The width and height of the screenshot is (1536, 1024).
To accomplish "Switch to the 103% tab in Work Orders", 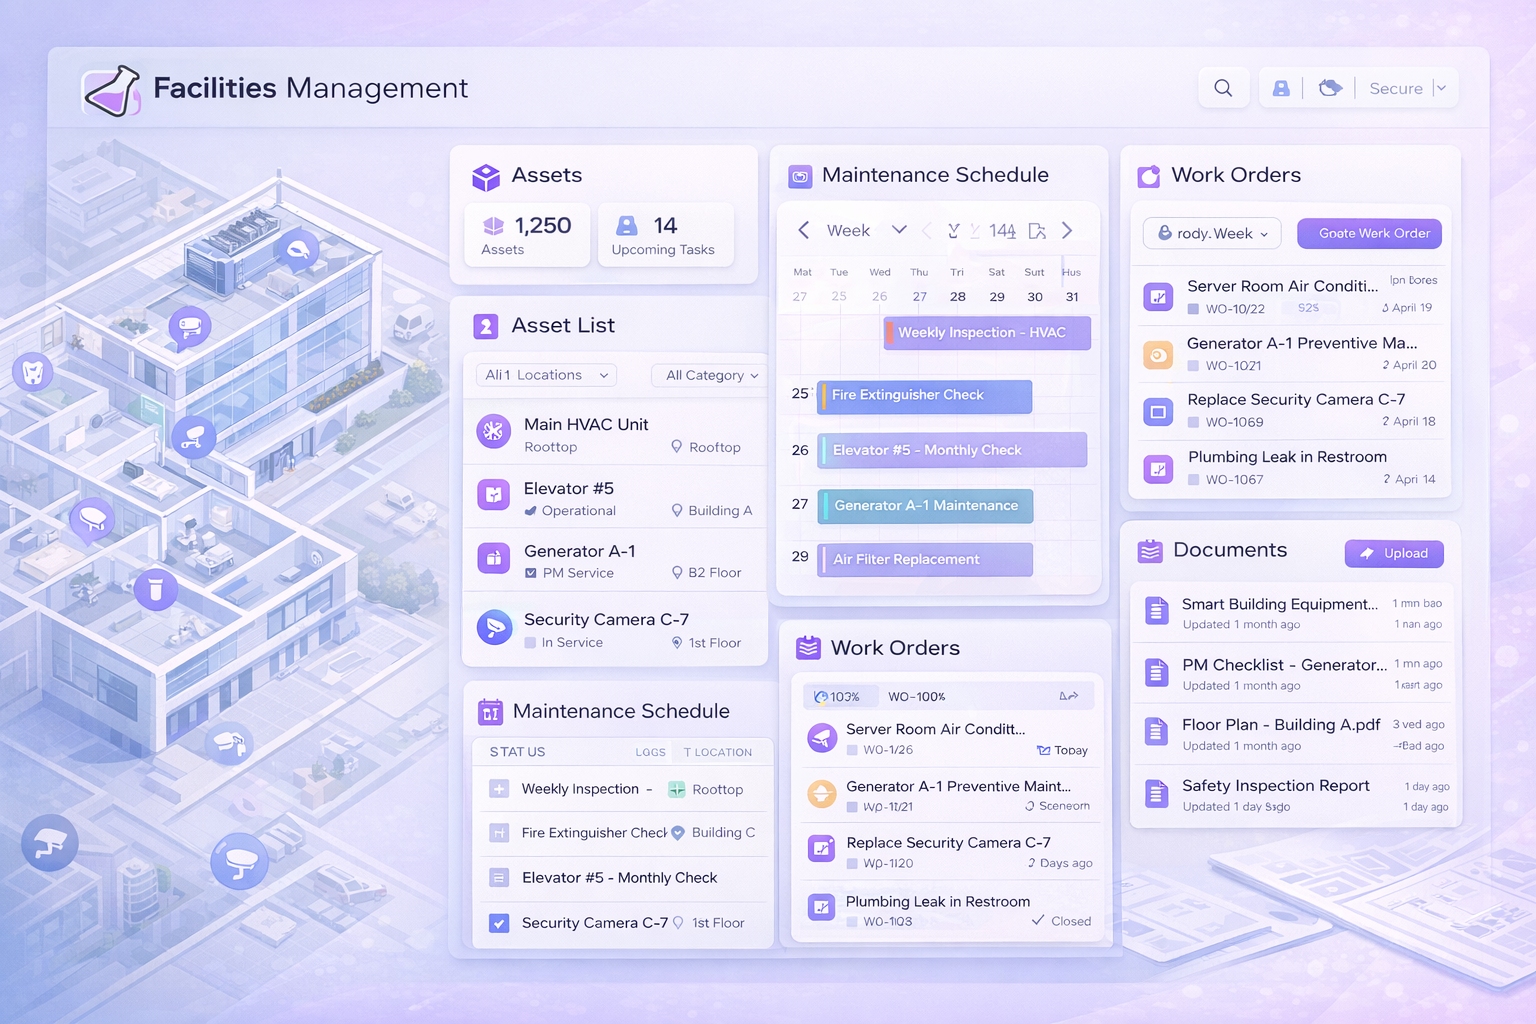I will pyautogui.click(x=838, y=696).
